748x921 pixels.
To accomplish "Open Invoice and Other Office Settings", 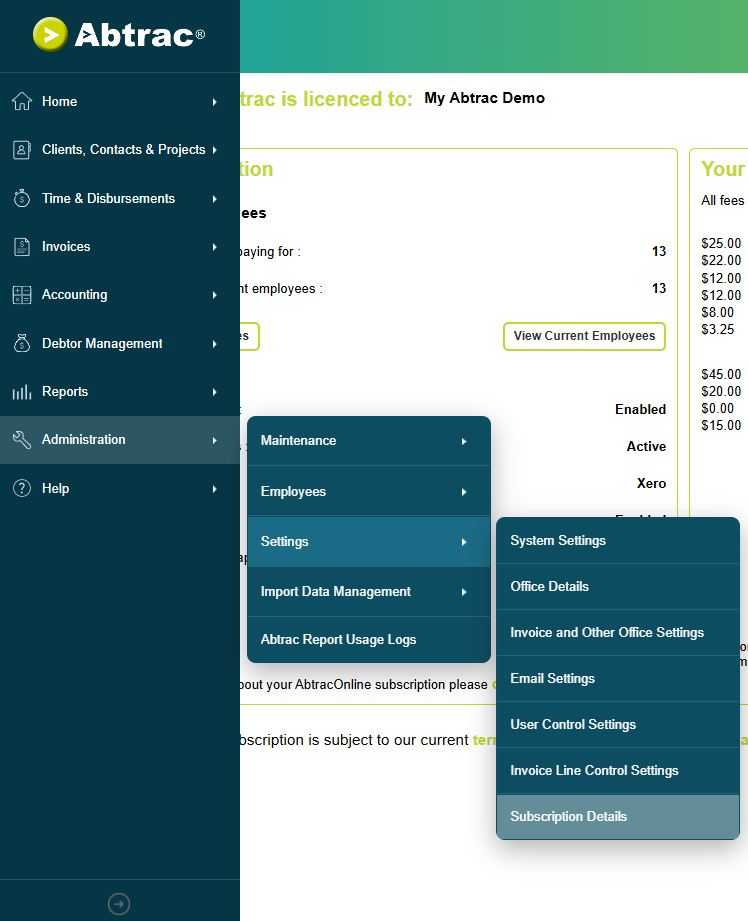I will click(x=618, y=633).
